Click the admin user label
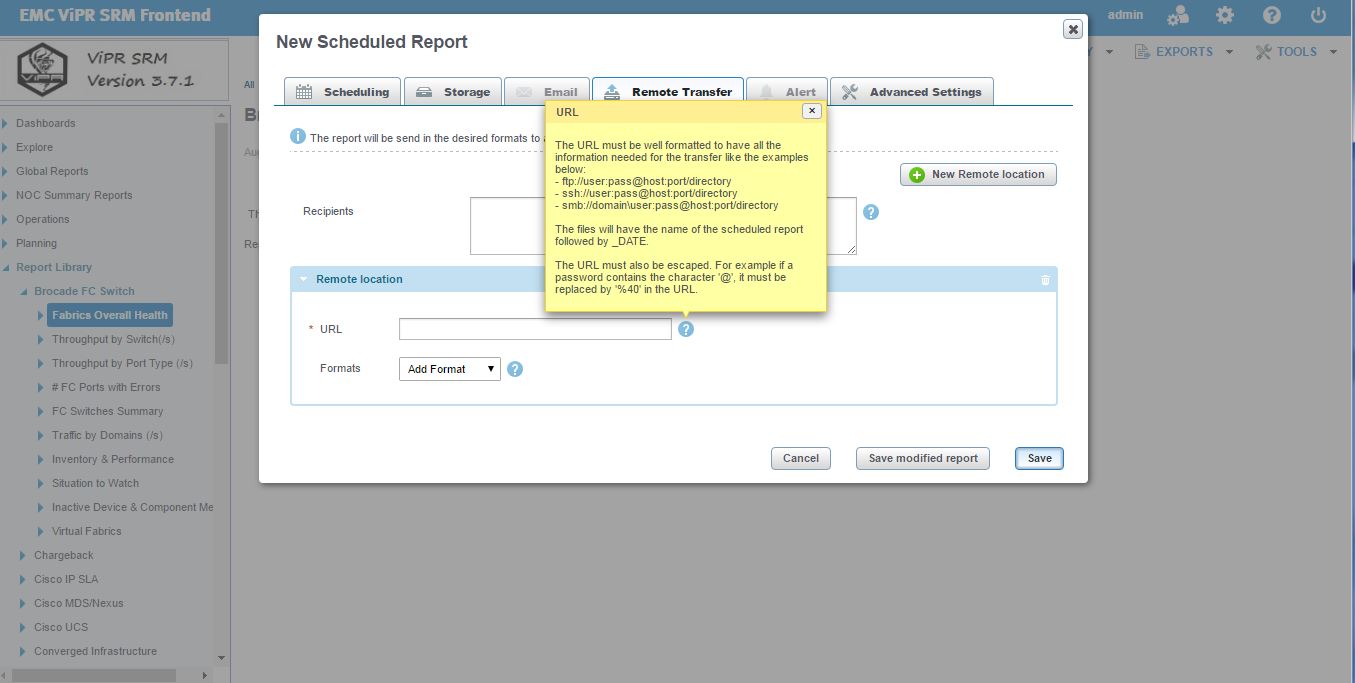 [1125, 15]
